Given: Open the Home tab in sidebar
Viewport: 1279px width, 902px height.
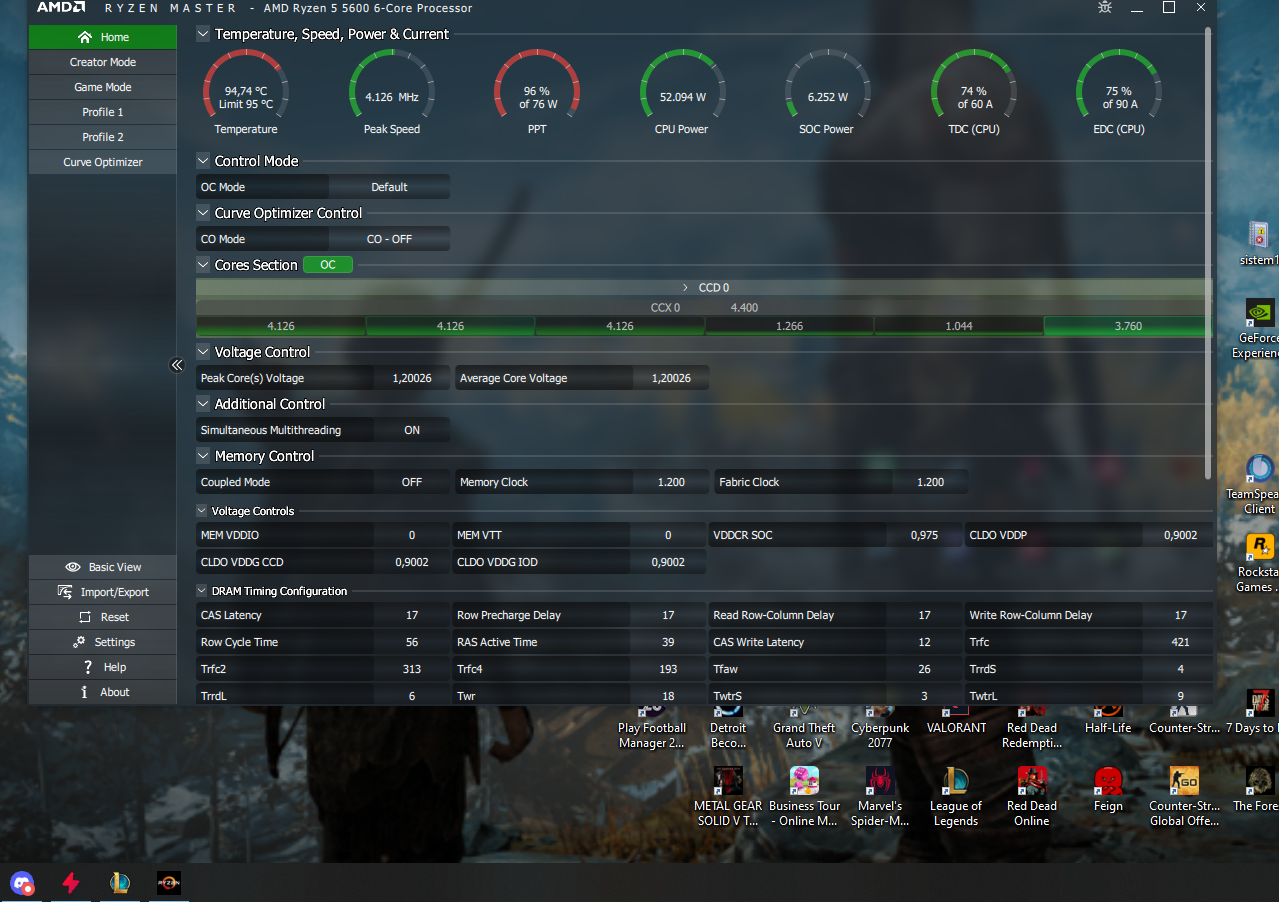Looking at the screenshot, I should (103, 37).
